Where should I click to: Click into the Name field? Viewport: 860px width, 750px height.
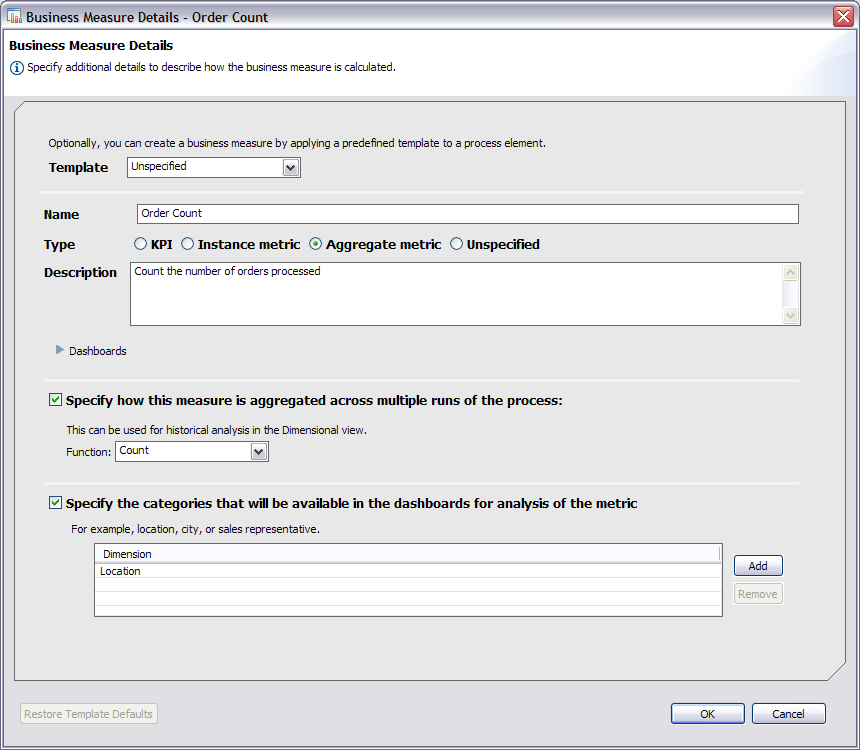tap(467, 213)
